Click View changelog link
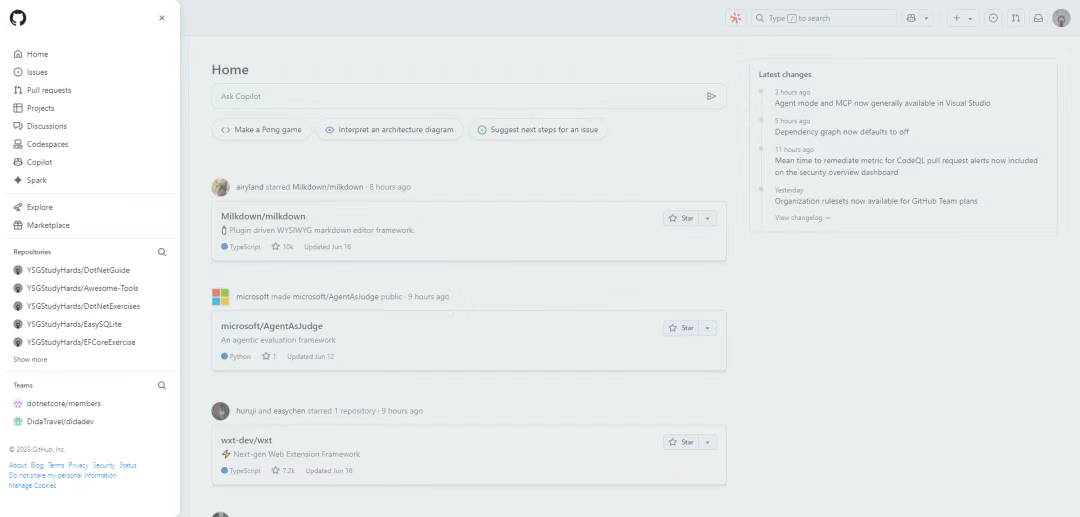 click(x=802, y=218)
